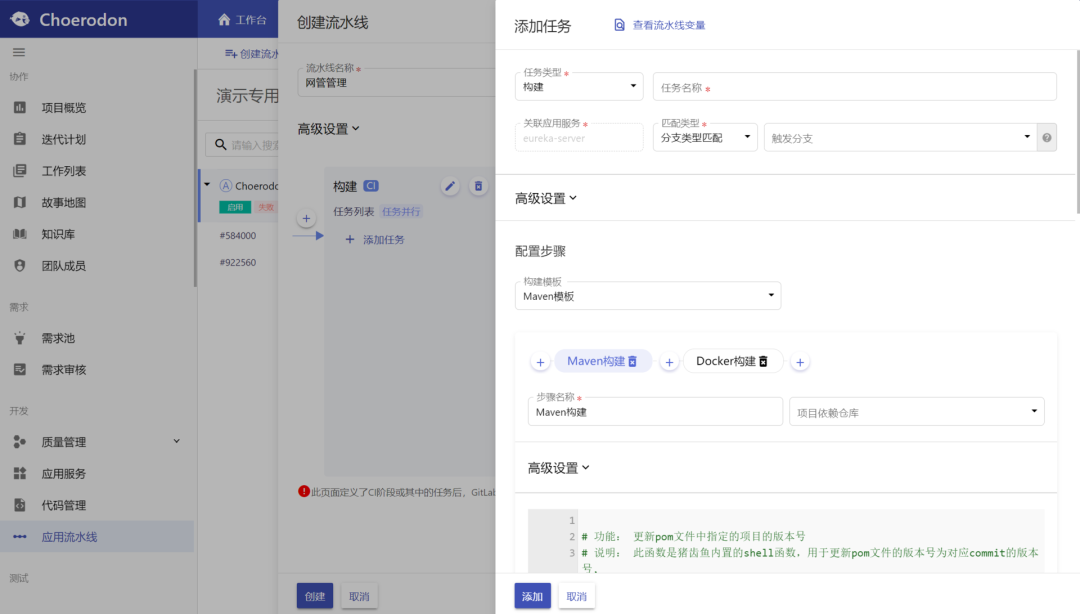Viewport: 1080px width, 614px height.
Task: Click the help icon beside 触发分支
Action: [x=1047, y=138]
